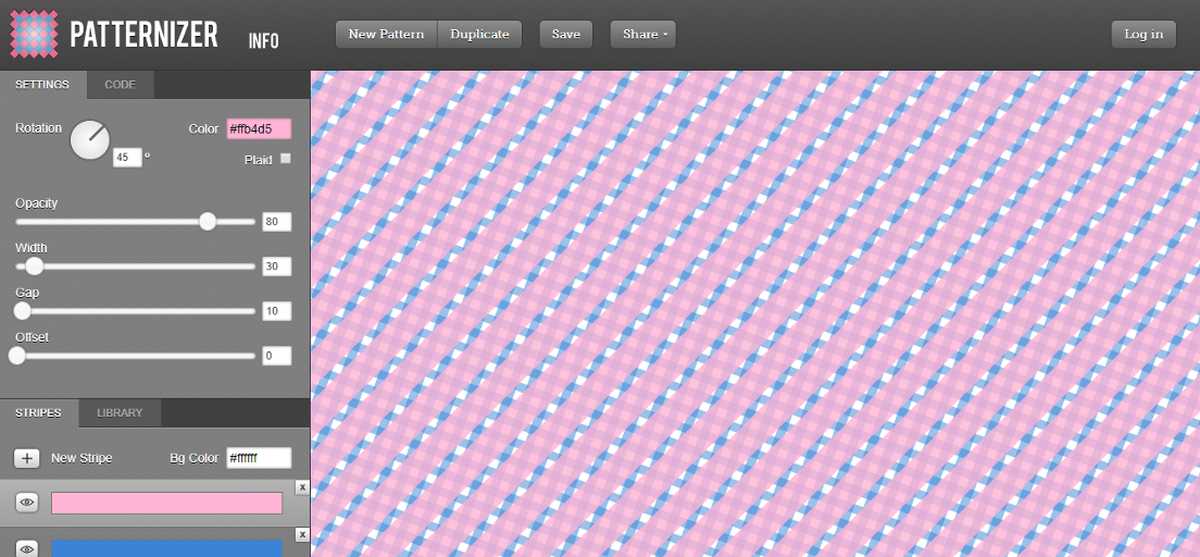The image size is (1200, 557).
Task: Click the Opacity value field showing 80
Action: click(x=276, y=222)
